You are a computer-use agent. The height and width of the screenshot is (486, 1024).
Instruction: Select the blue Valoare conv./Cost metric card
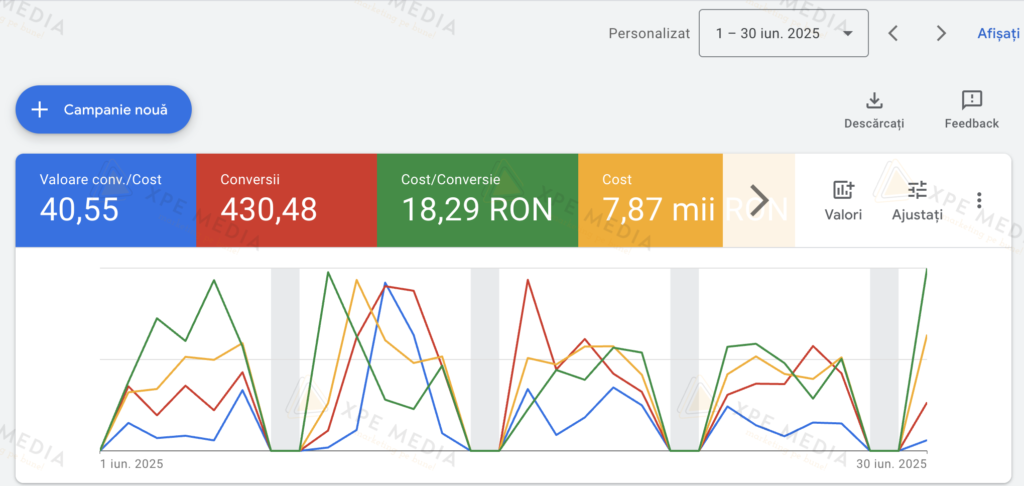coord(105,200)
